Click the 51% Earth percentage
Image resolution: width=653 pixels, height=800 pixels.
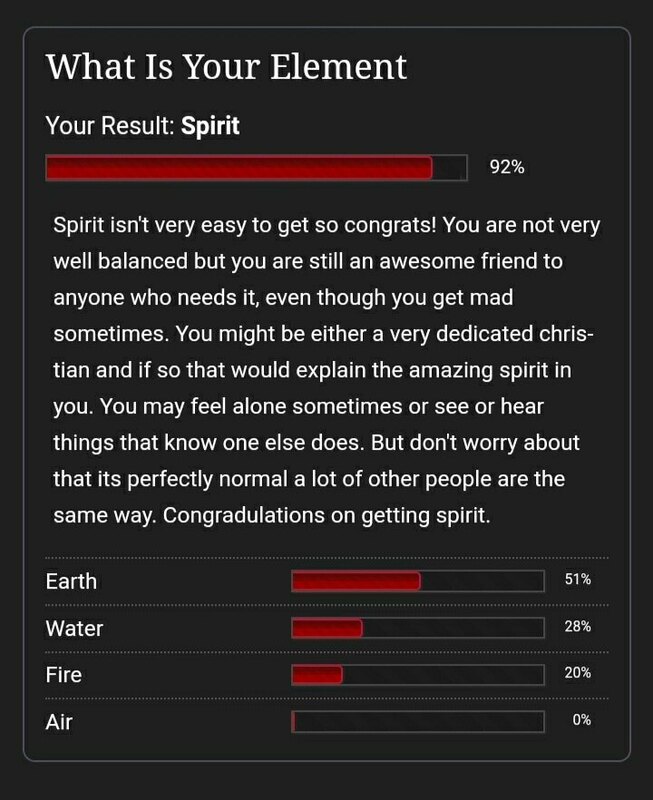[578, 579]
